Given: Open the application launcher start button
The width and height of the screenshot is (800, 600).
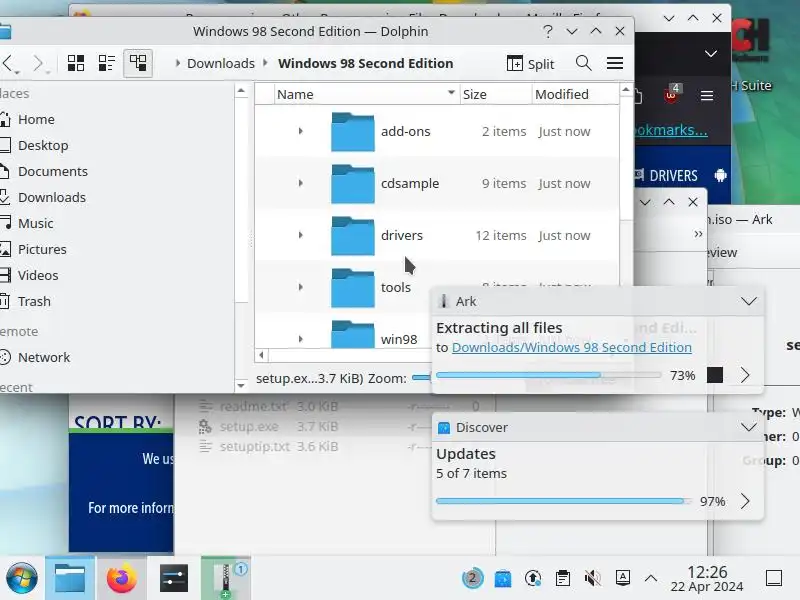Looking at the screenshot, I should pos(21,579).
